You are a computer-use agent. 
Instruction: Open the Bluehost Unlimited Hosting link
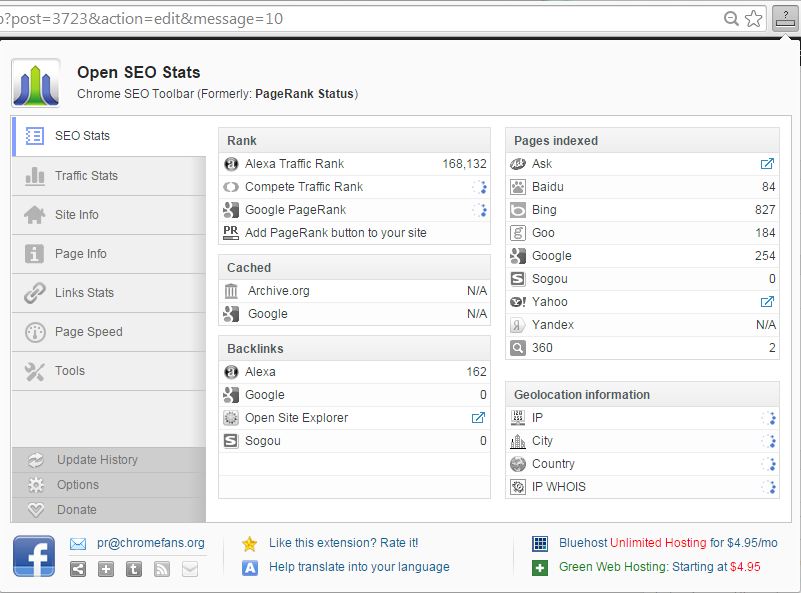pos(668,543)
